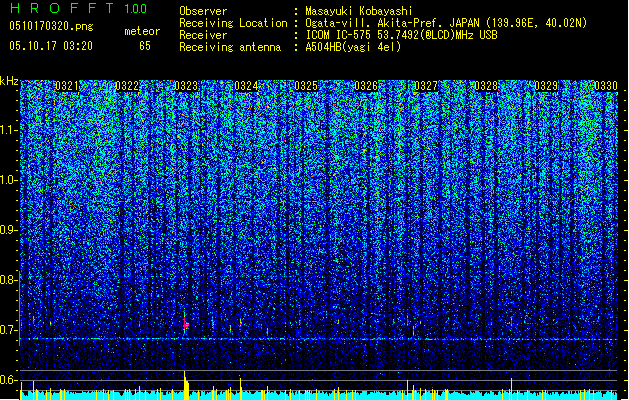Select the 0323 time marker
Viewport: 629px width, 400px height.
pyautogui.click(x=186, y=86)
